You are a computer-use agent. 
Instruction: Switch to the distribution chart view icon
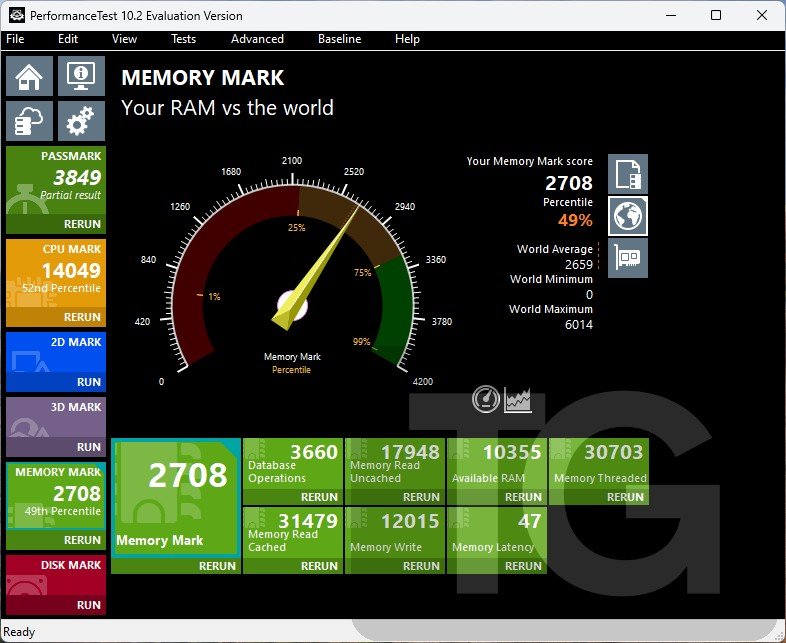[517, 399]
